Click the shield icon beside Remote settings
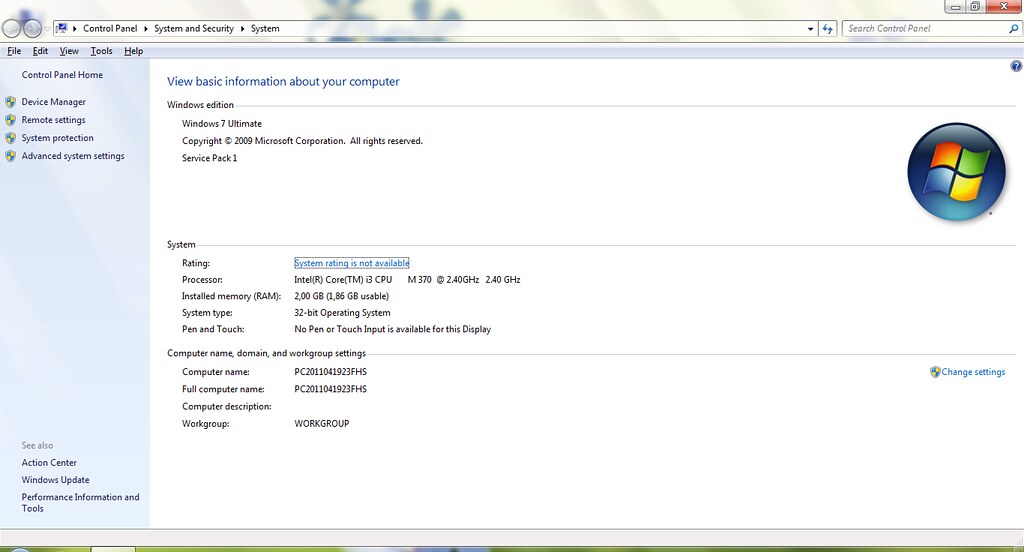 pyautogui.click(x=11, y=120)
